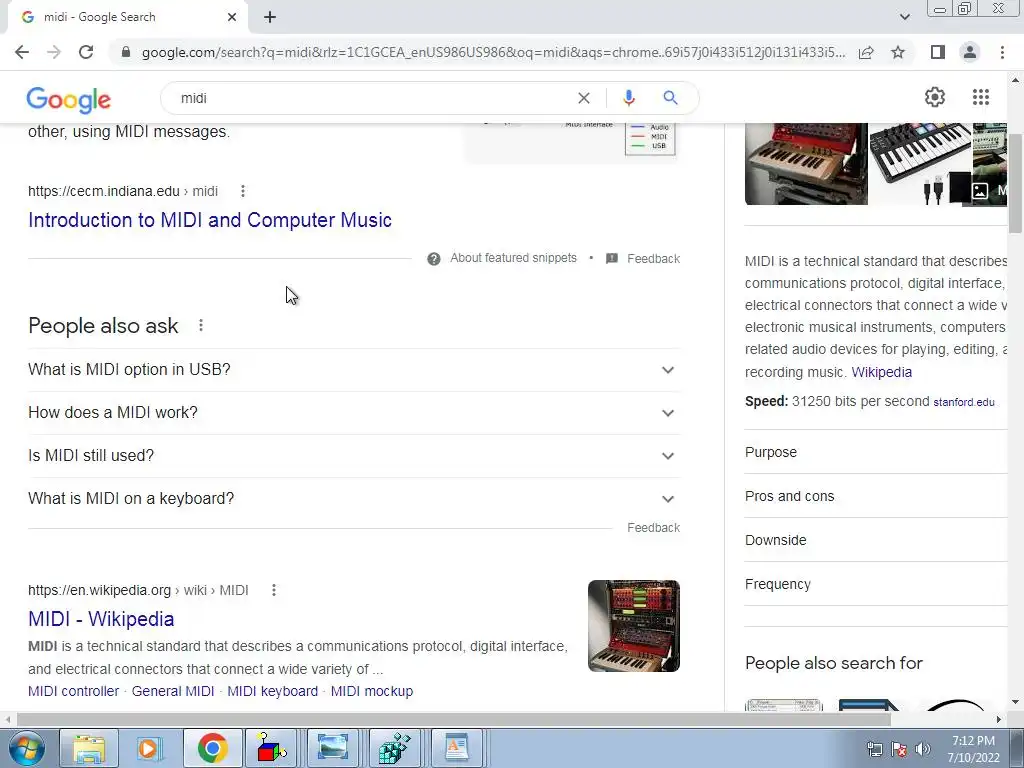Click the en.wikipedia.org › wiki › MIDI URL
The height and width of the screenshot is (768, 1024).
[x=138, y=590]
